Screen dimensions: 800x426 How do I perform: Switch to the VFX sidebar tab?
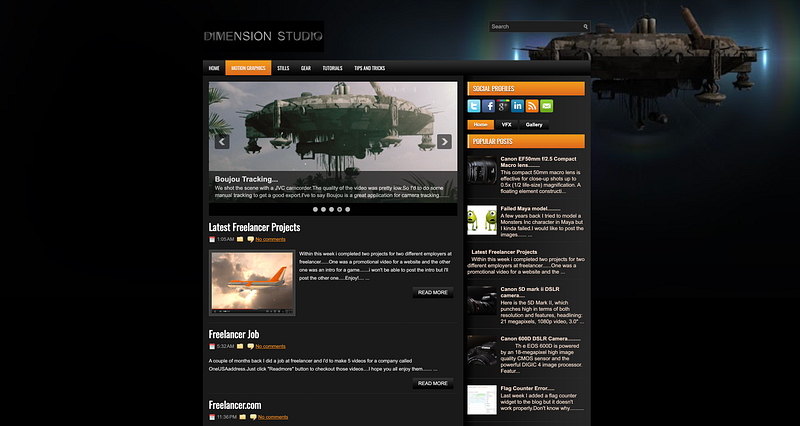[507, 124]
